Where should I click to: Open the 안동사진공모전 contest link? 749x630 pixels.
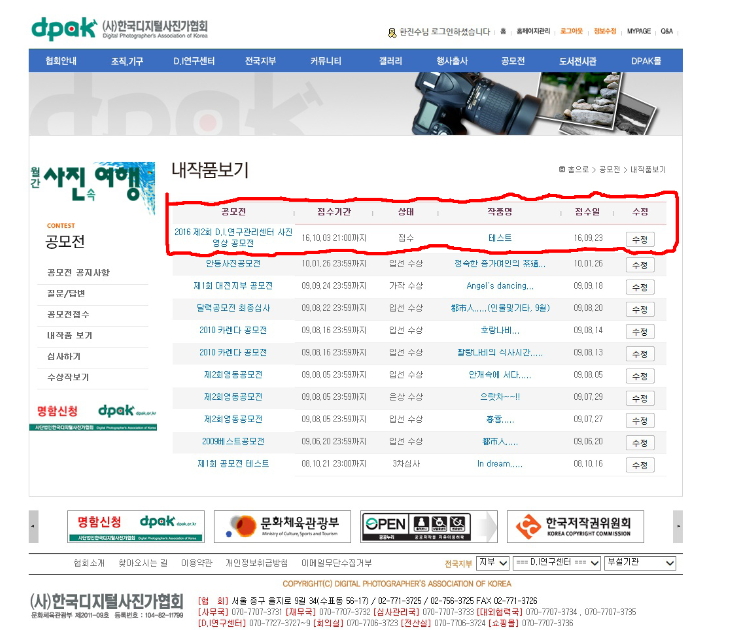coord(232,264)
